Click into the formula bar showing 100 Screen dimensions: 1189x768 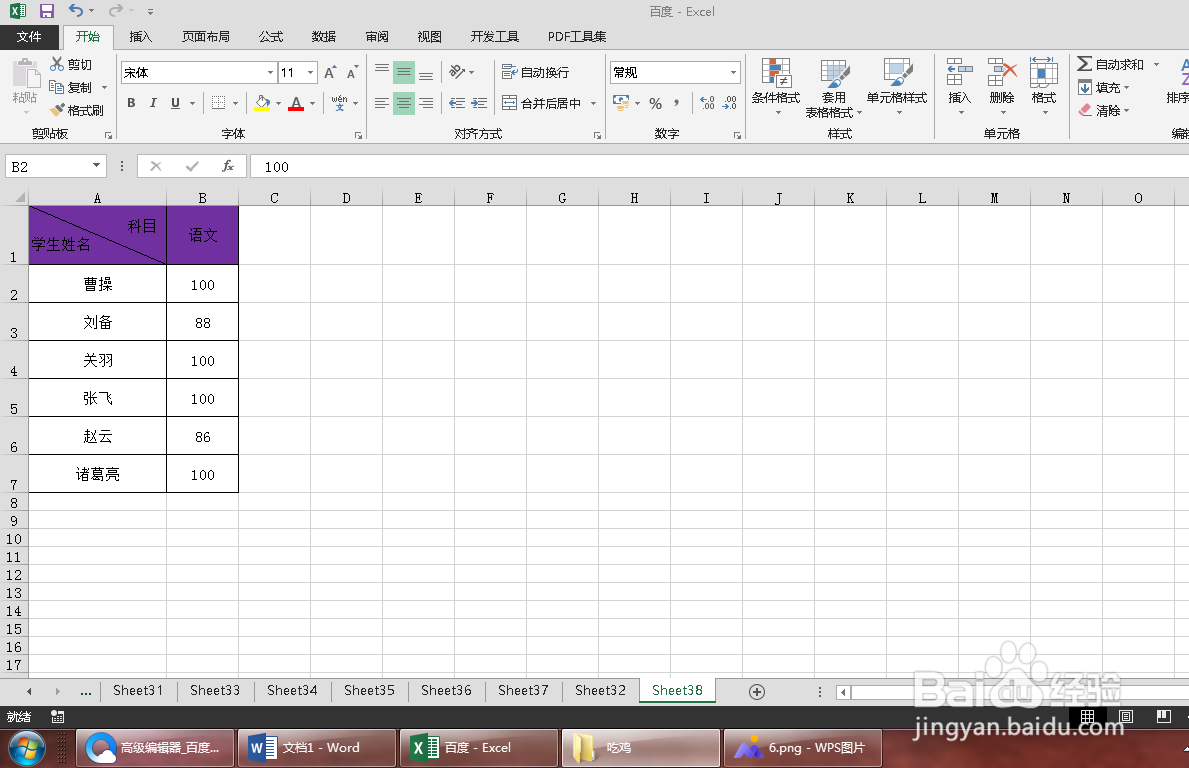click(x=719, y=166)
